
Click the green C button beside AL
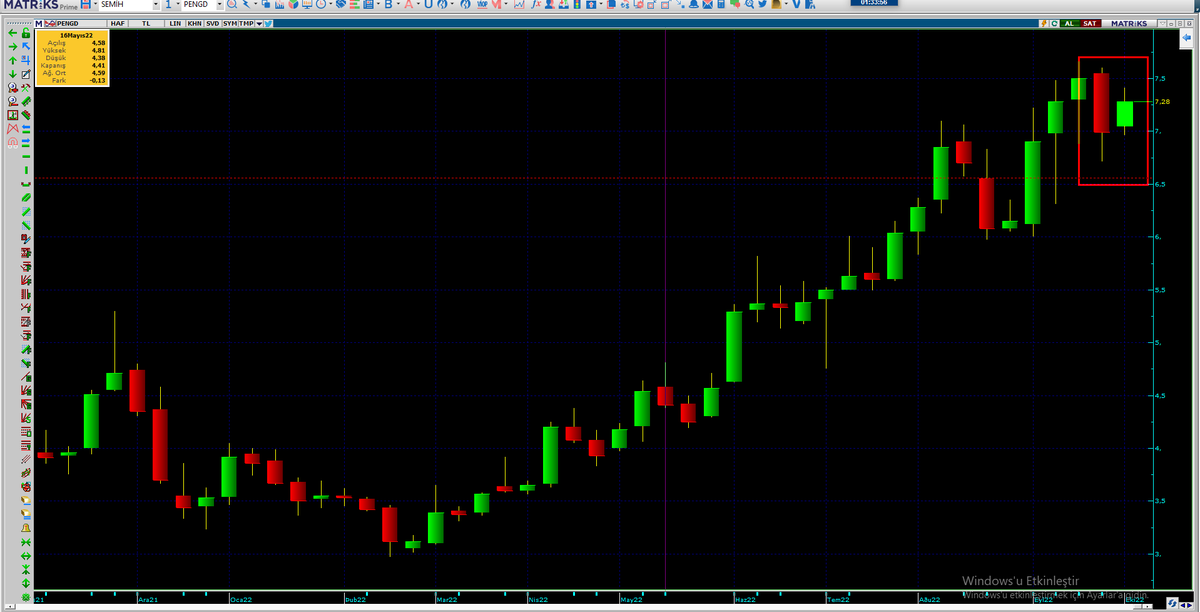(x=1054, y=23)
